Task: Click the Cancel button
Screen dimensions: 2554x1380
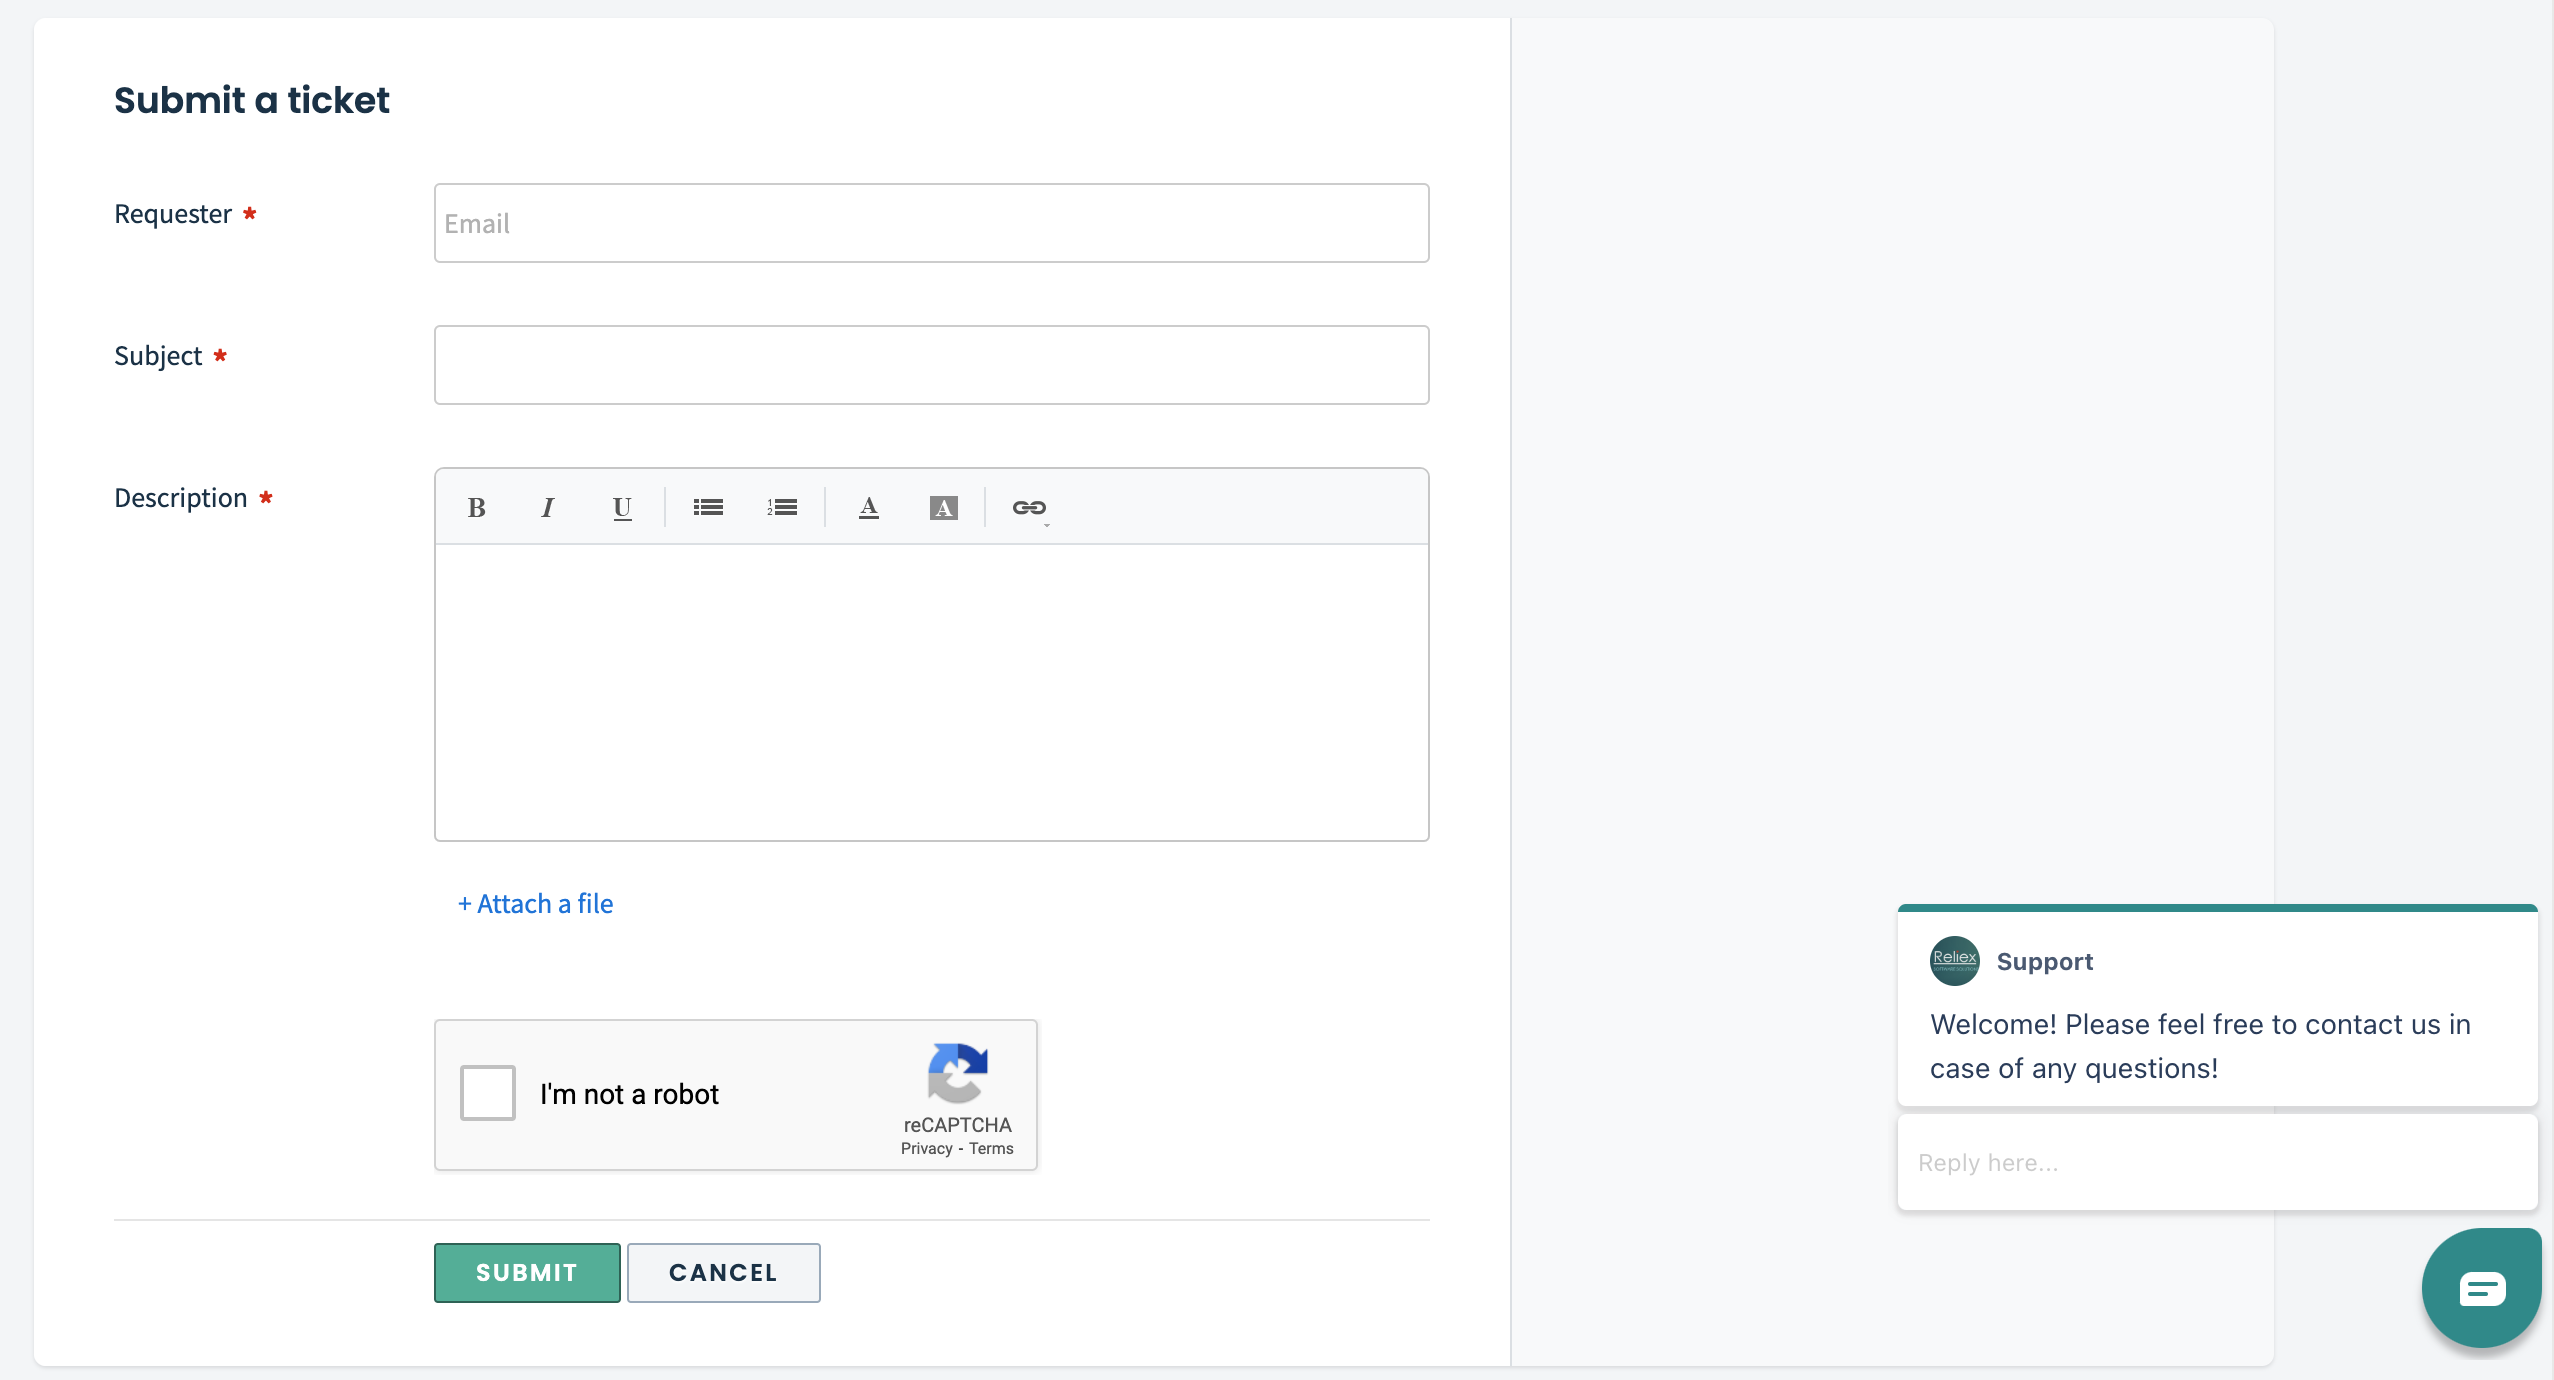Action: (723, 1273)
